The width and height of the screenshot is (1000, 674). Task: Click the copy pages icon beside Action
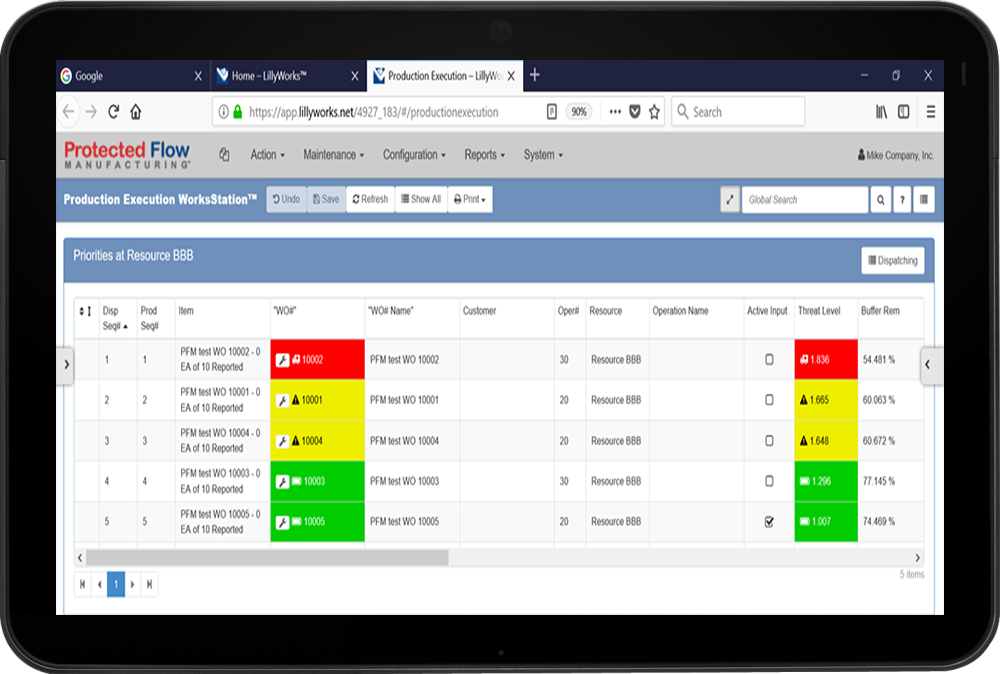(224, 155)
